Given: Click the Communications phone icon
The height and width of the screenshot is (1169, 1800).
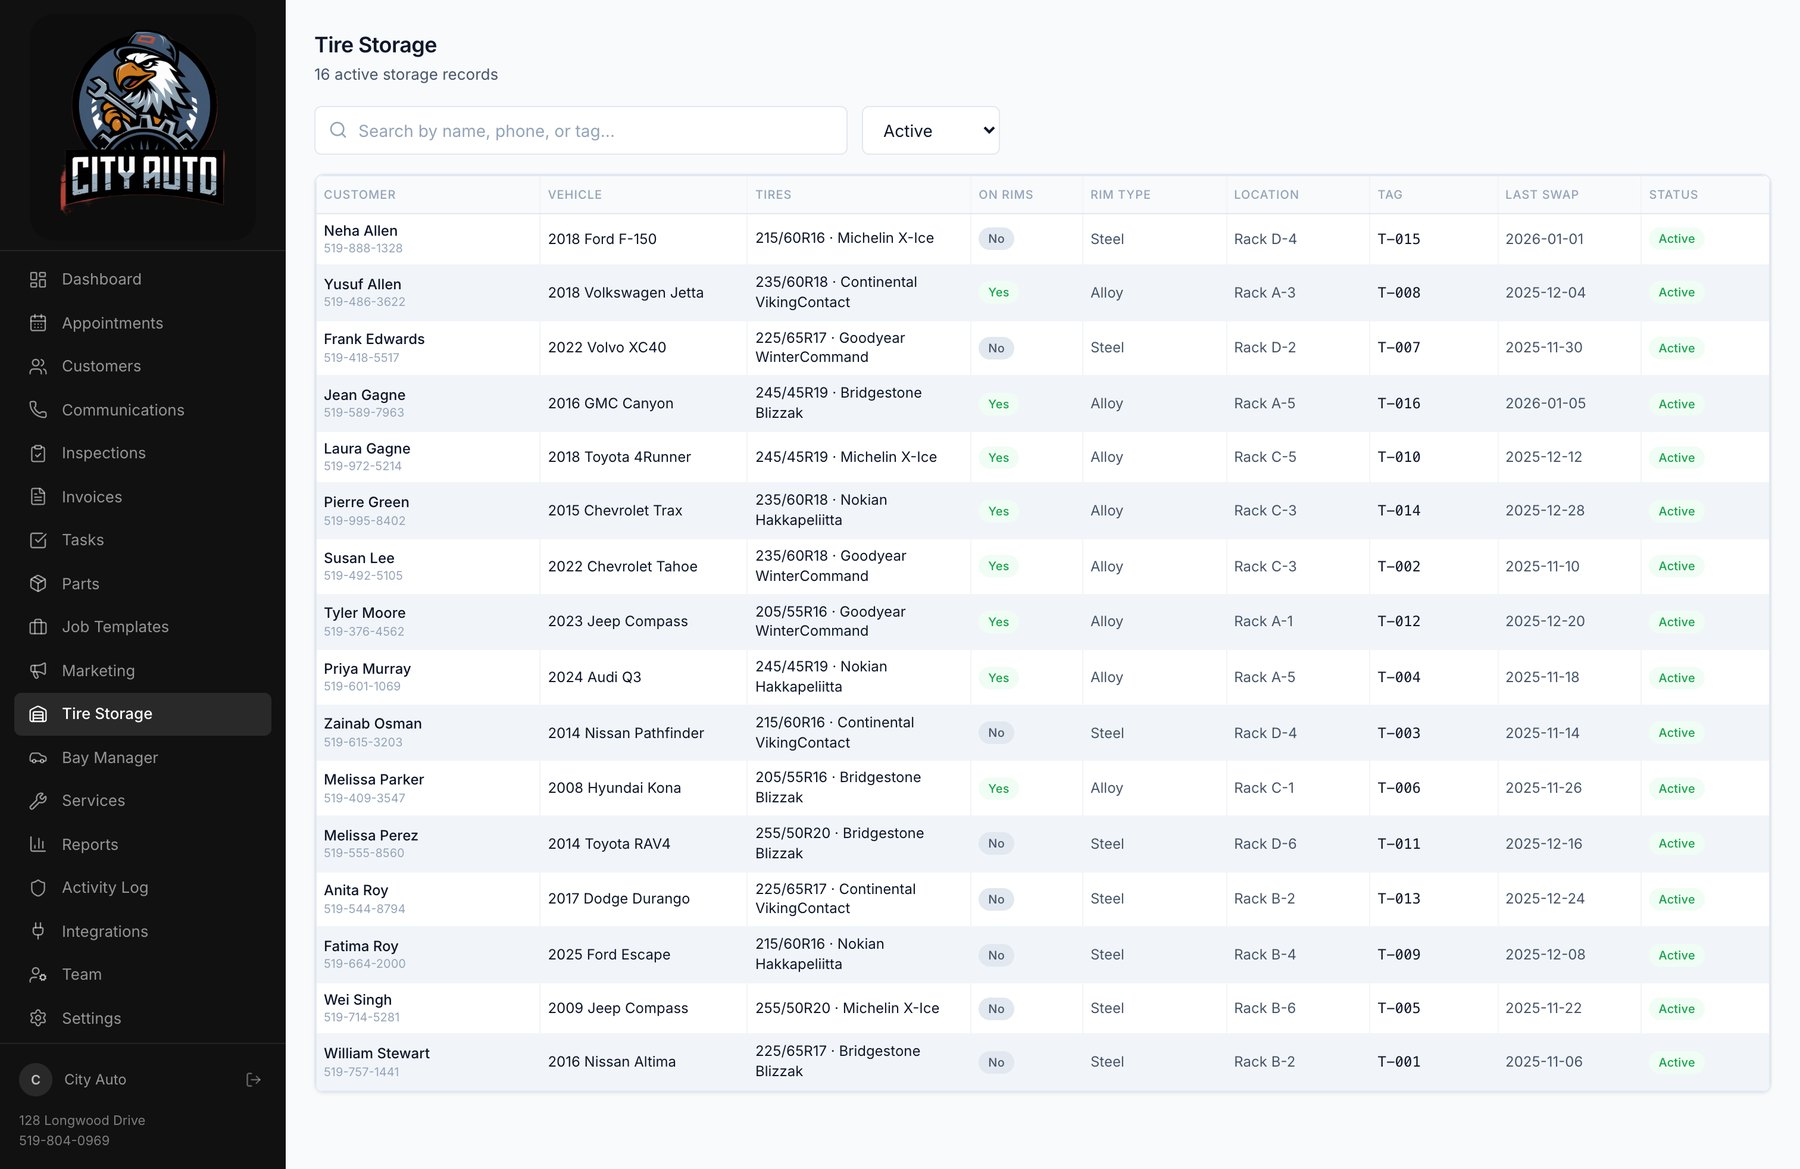Looking at the screenshot, I should [38, 410].
